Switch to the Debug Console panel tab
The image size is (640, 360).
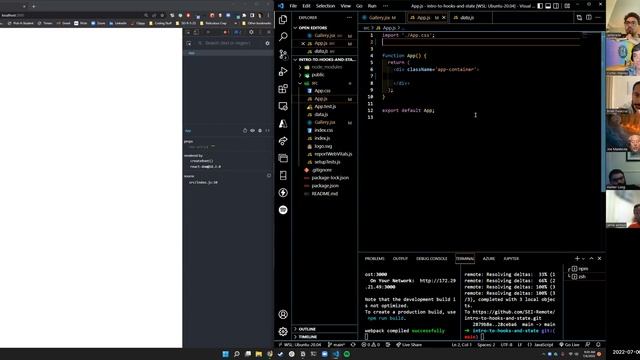tap(431, 259)
